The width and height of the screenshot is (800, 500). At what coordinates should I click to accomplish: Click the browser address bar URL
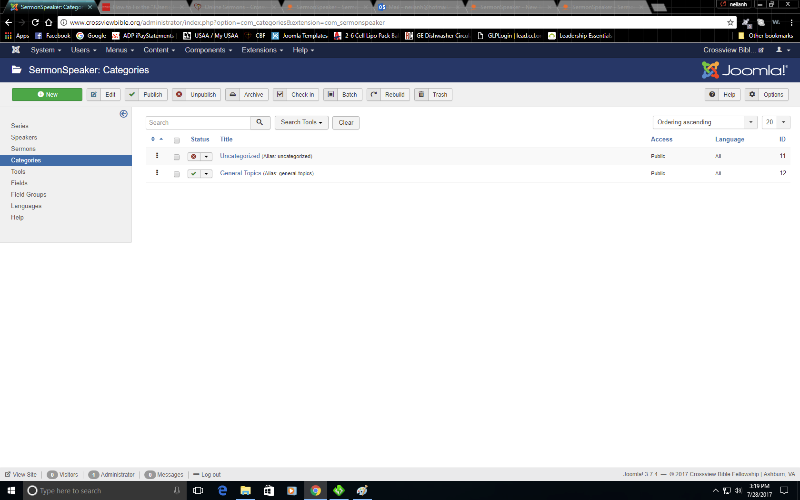pyautogui.click(x=227, y=22)
